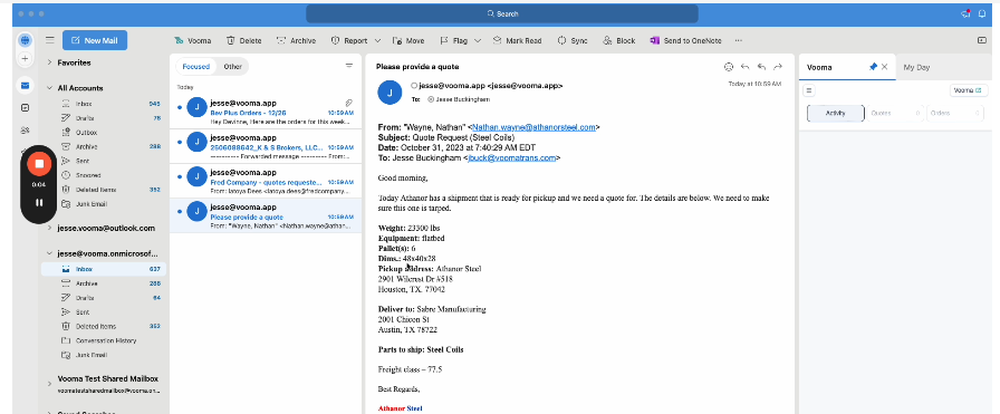Click the Sync toolbar button
Image resolution: width=1000 pixels, height=414 pixels.
pos(572,40)
